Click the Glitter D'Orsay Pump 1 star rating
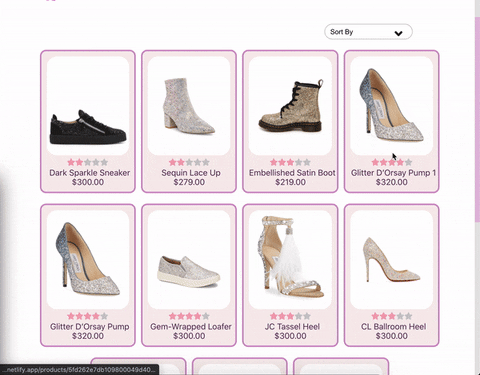 point(392,162)
